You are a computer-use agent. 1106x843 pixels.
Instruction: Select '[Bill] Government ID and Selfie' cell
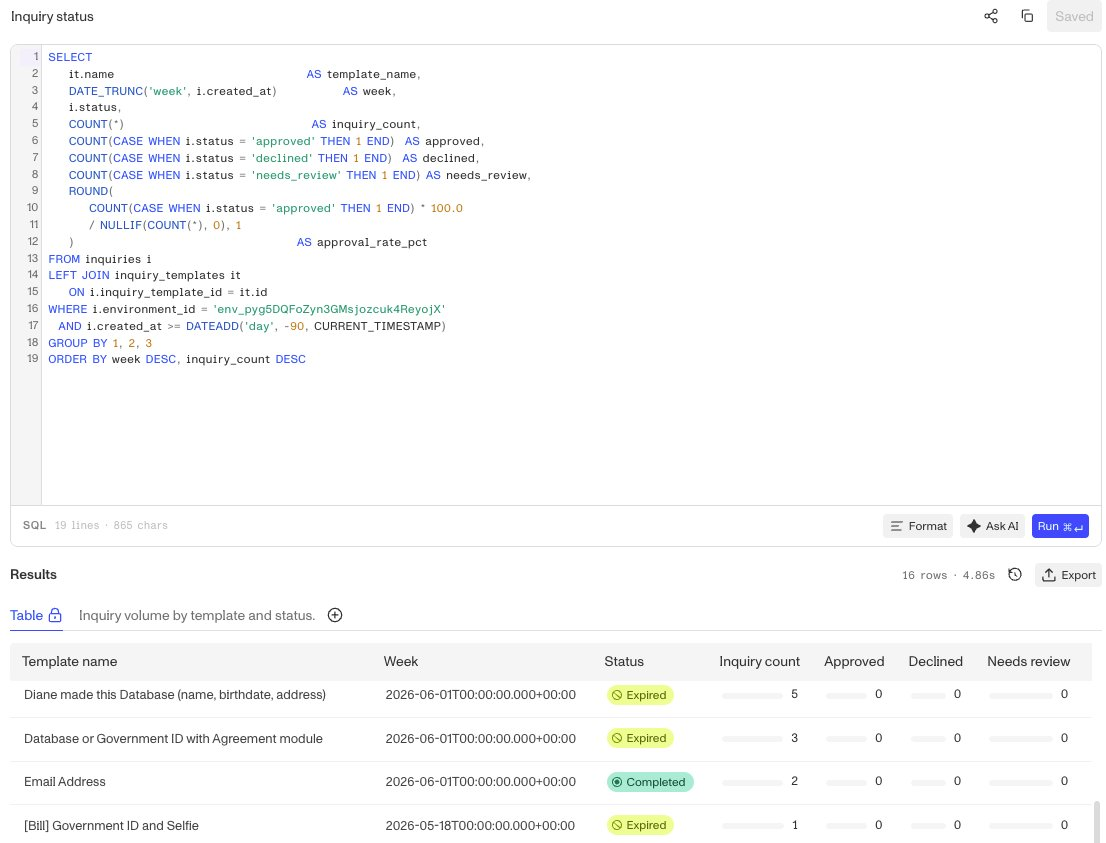111,825
